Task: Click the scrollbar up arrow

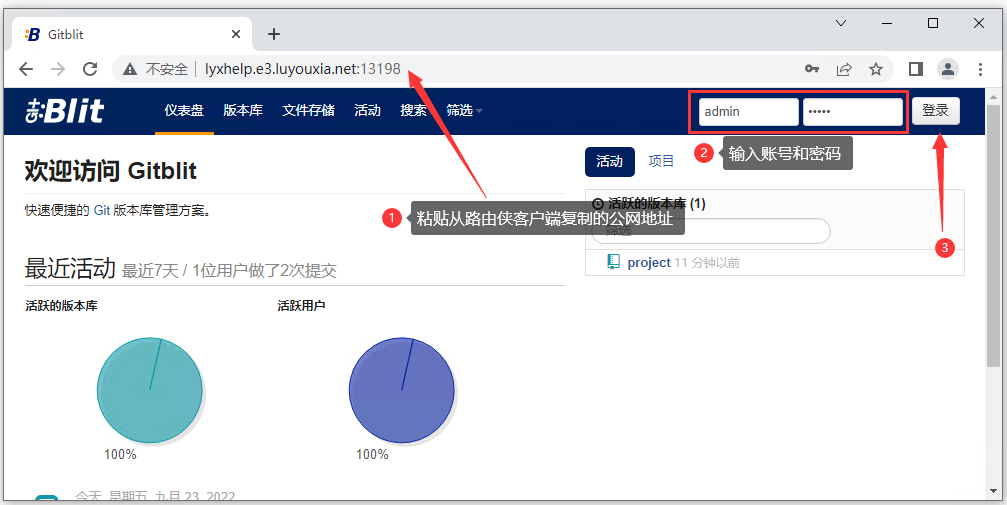Action: [x=993, y=97]
